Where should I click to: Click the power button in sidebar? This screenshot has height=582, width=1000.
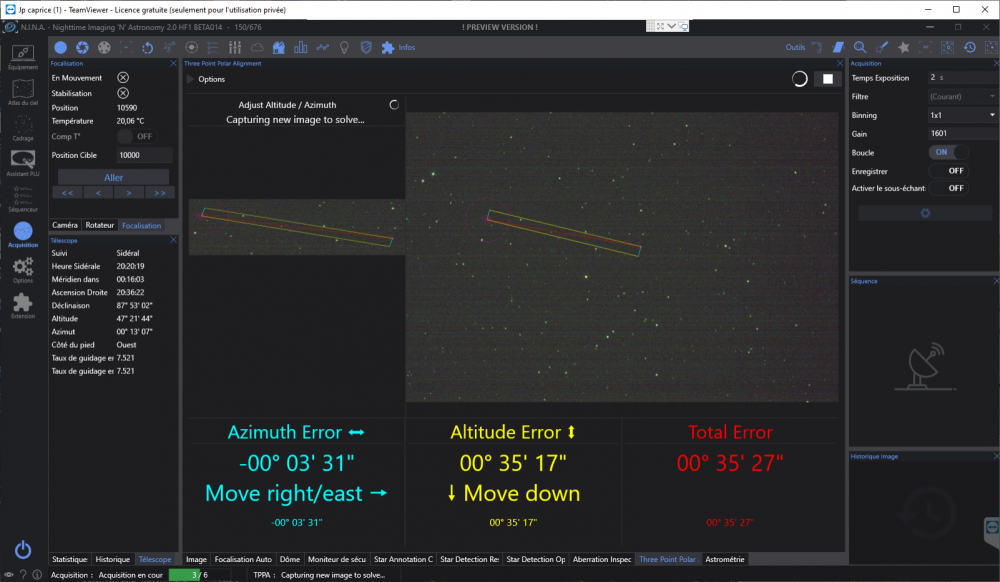pos(23,549)
